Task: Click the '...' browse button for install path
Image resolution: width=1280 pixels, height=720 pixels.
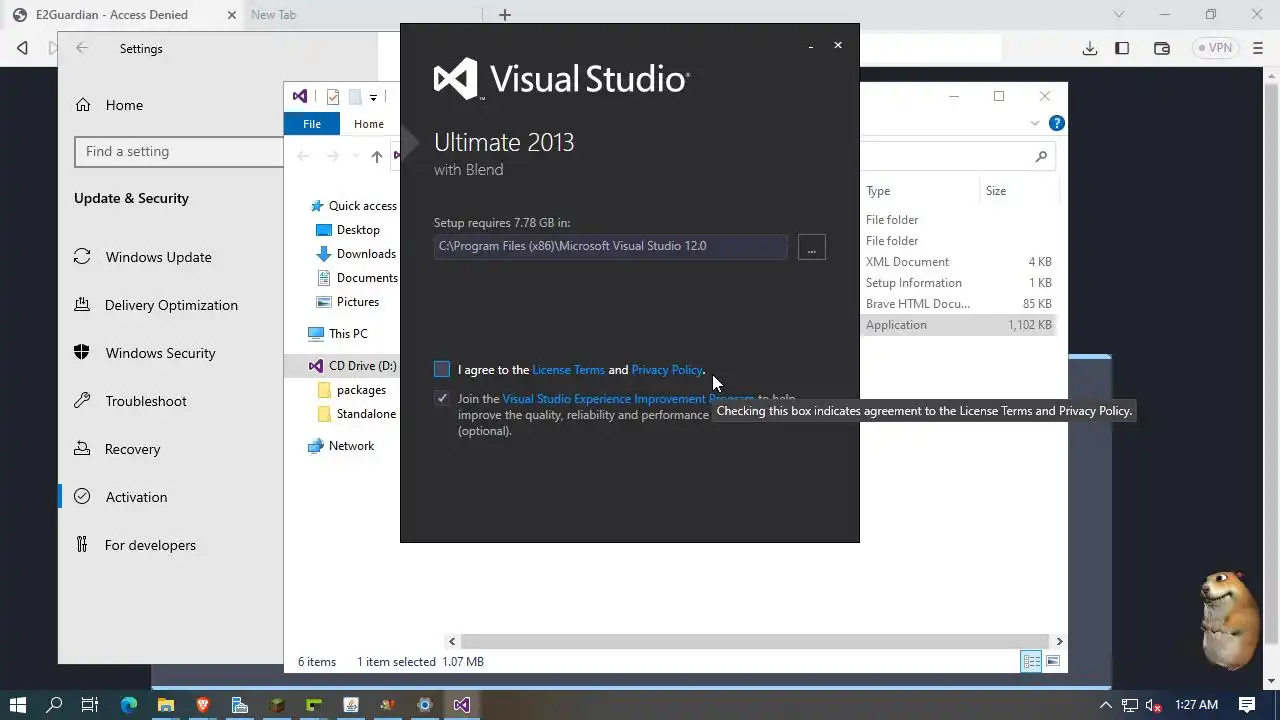Action: (812, 247)
